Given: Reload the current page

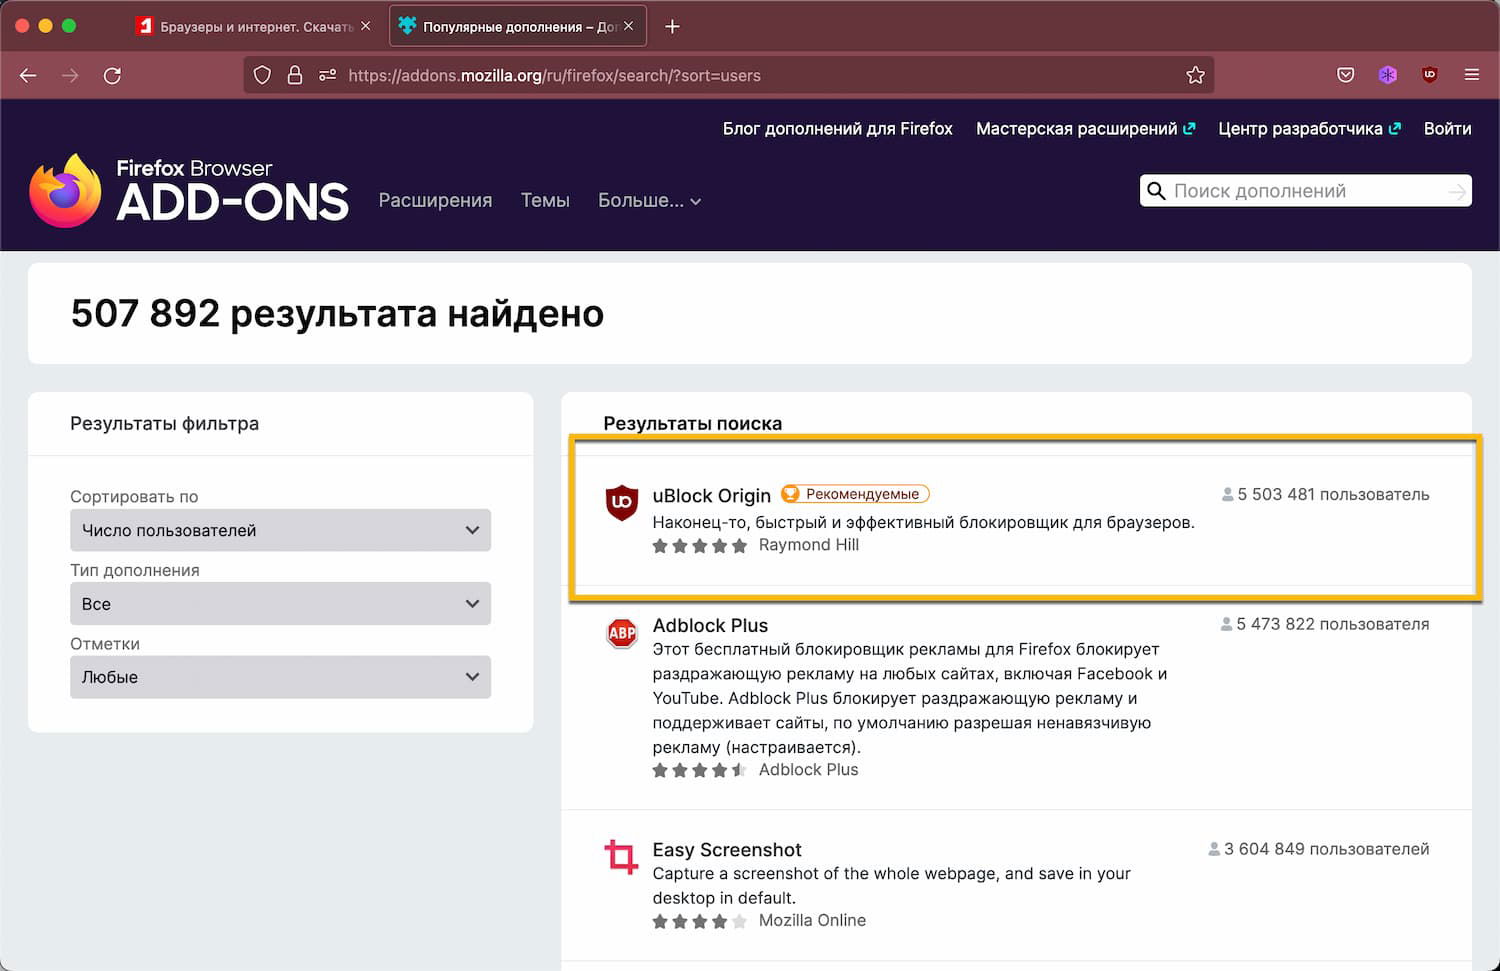Looking at the screenshot, I should coord(112,75).
